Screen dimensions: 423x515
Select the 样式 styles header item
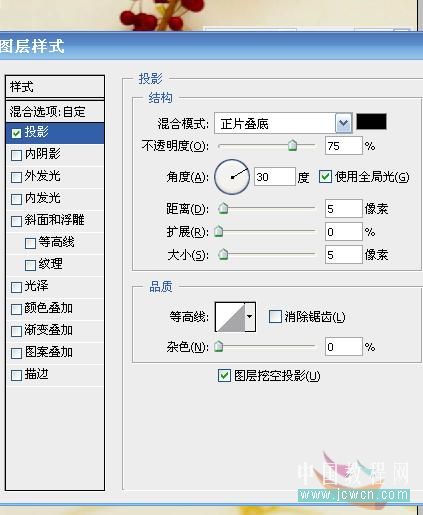click(x=55, y=87)
